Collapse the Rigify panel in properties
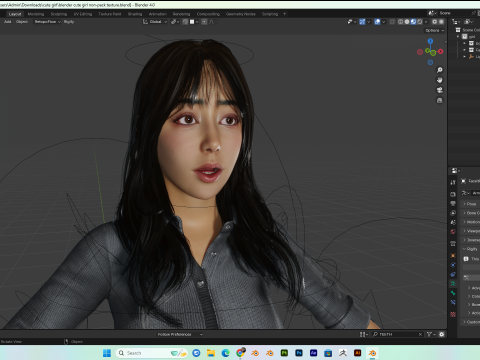Image resolution: width=480 pixels, height=360 pixels. pos(471,249)
